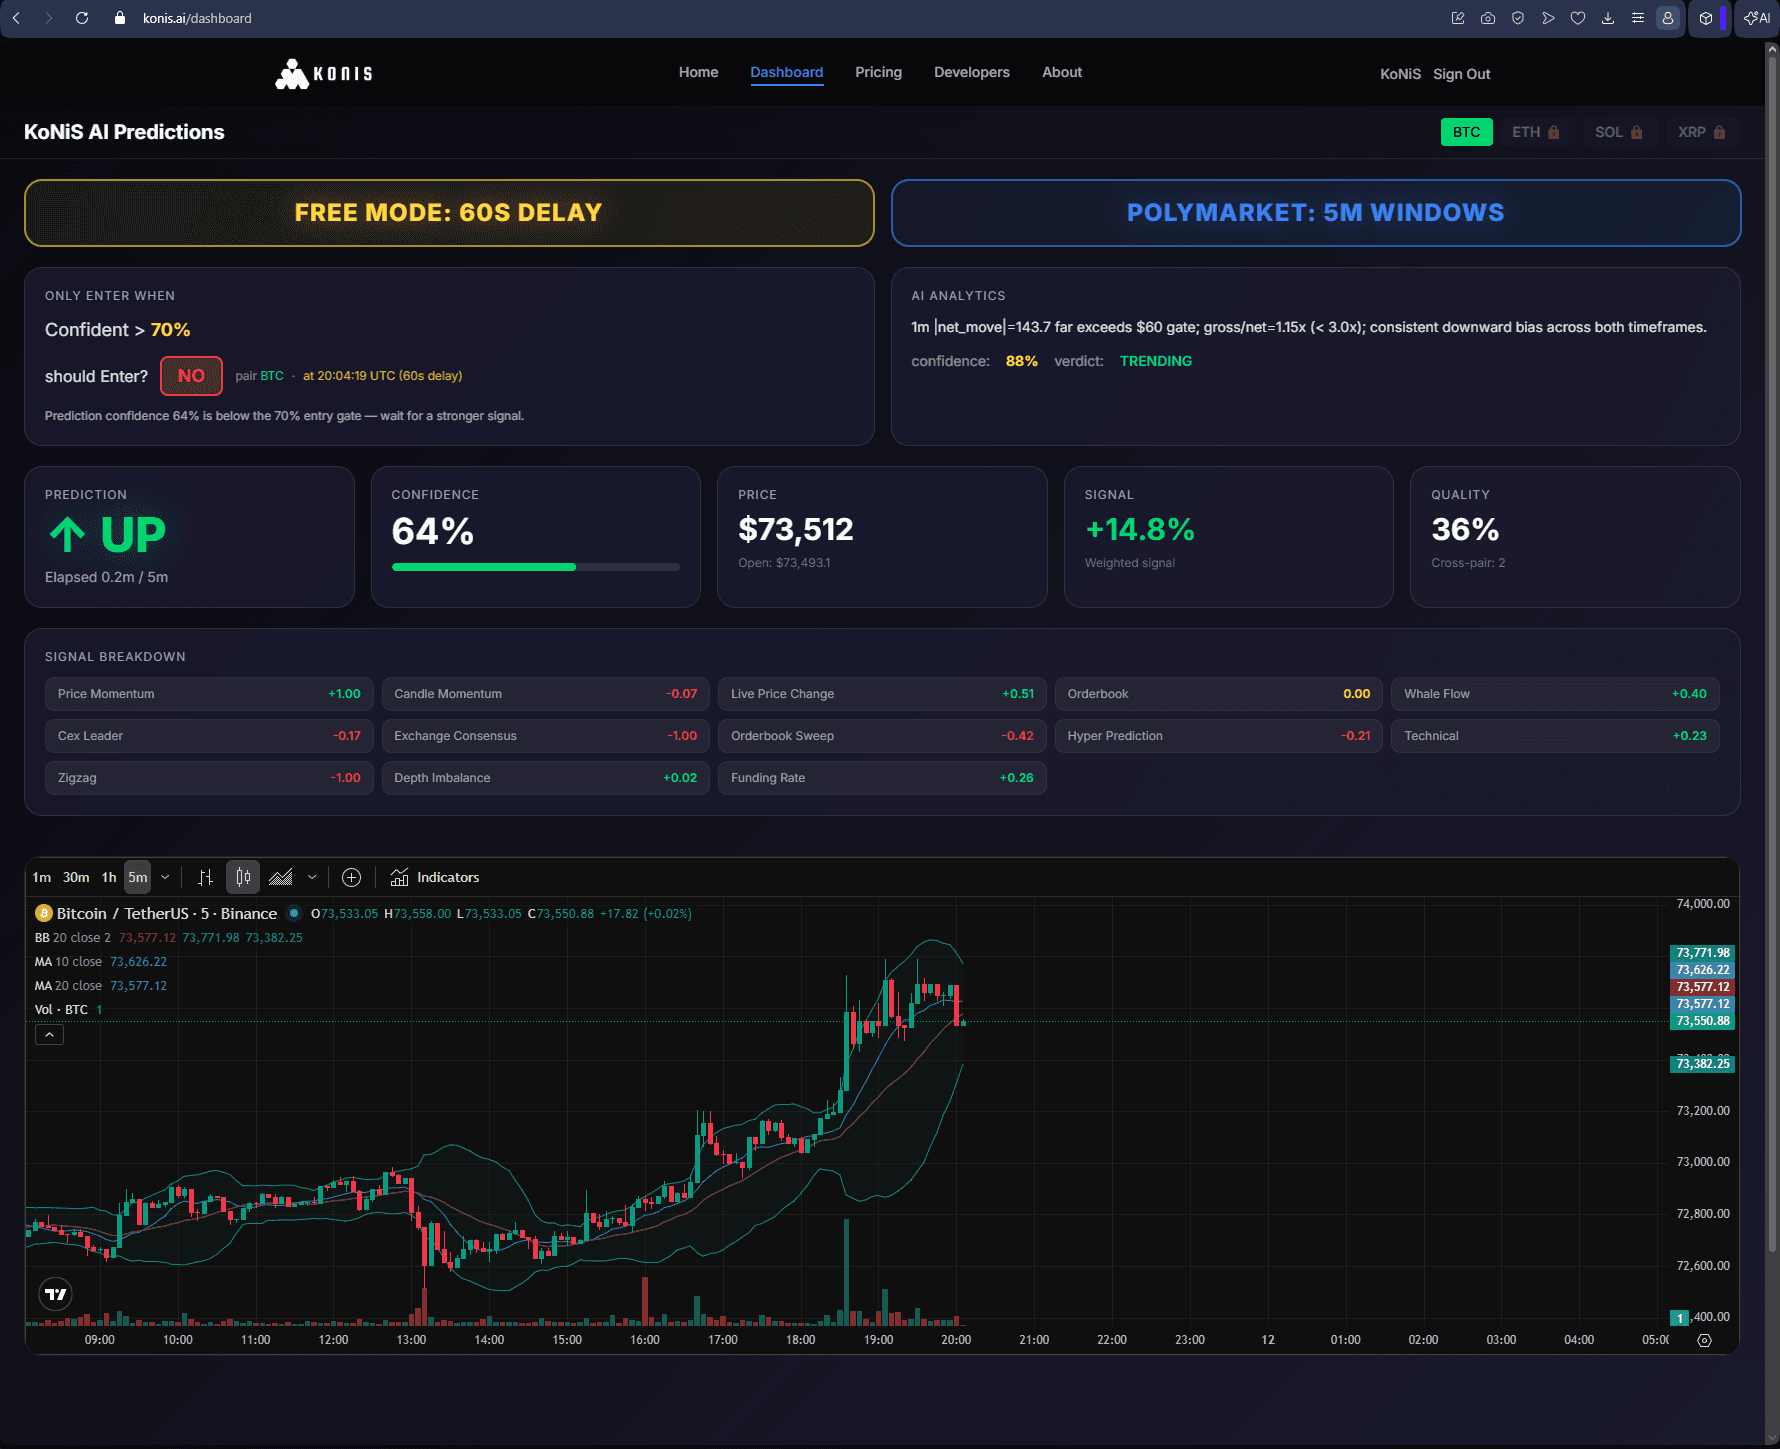The width and height of the screenshot is (1780, 1449).
Task: Select the 5m chart interval
Action: pyautogui.click(x=138, y=877)
